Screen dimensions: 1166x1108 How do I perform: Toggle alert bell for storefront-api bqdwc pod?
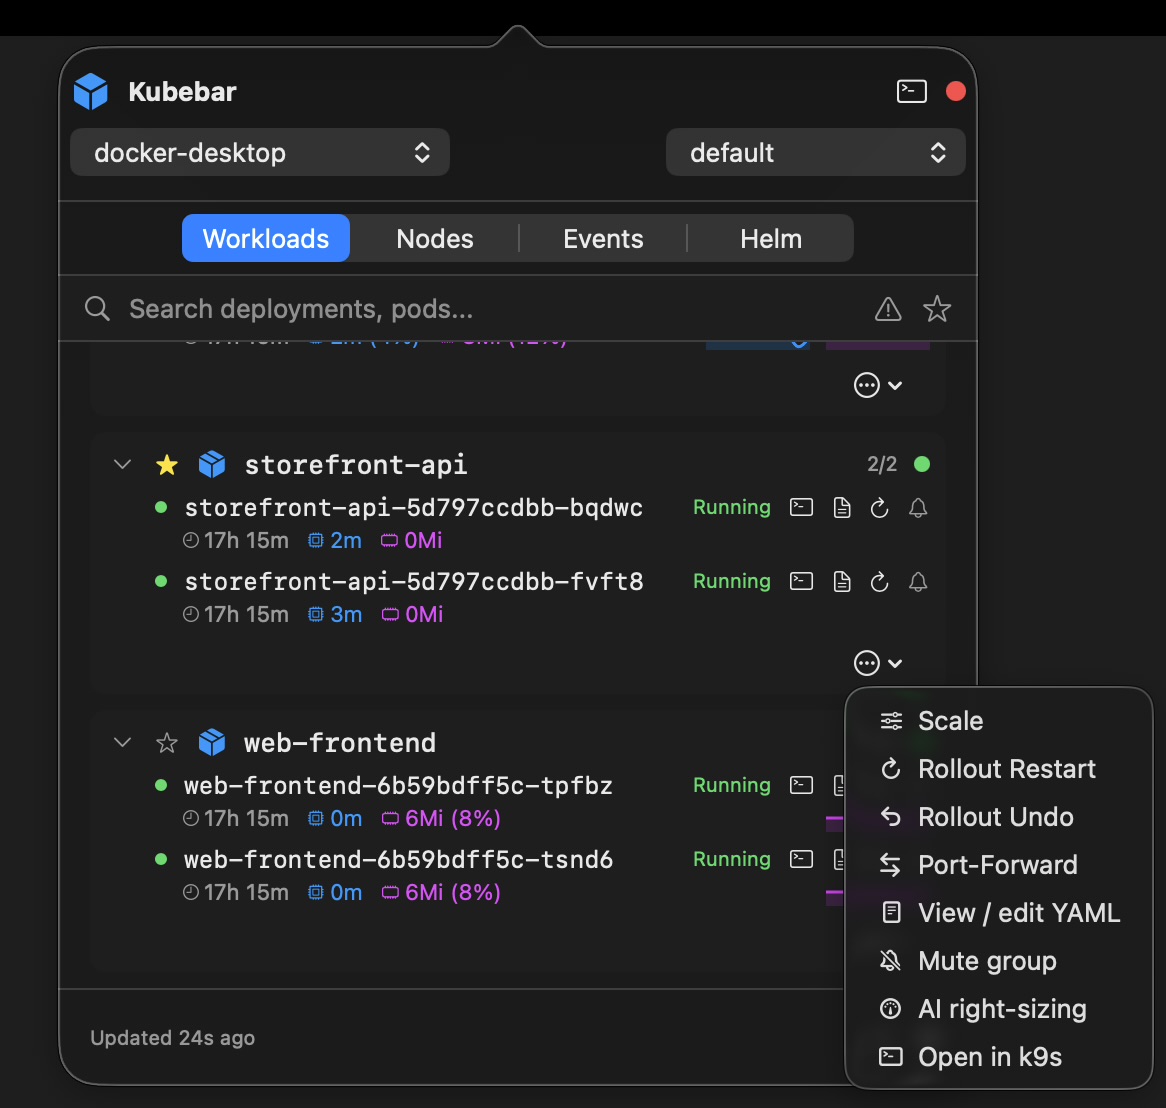[918, 508]
